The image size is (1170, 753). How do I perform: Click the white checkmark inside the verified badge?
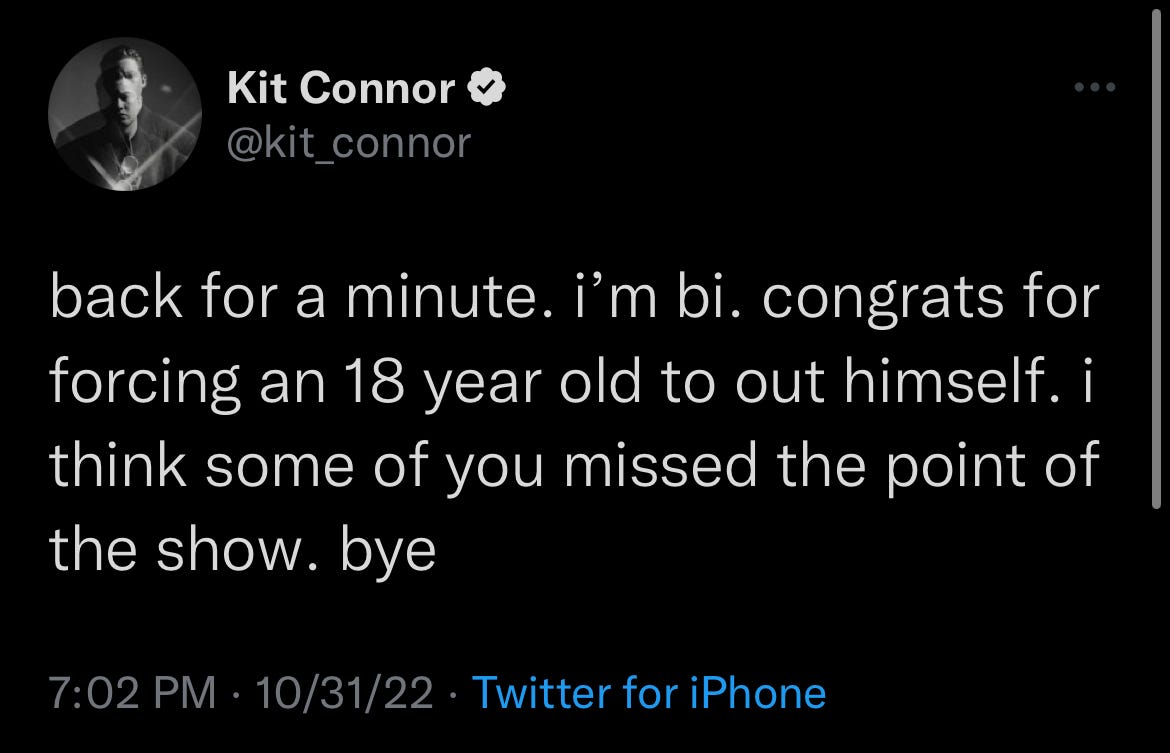tap(487, 87)
